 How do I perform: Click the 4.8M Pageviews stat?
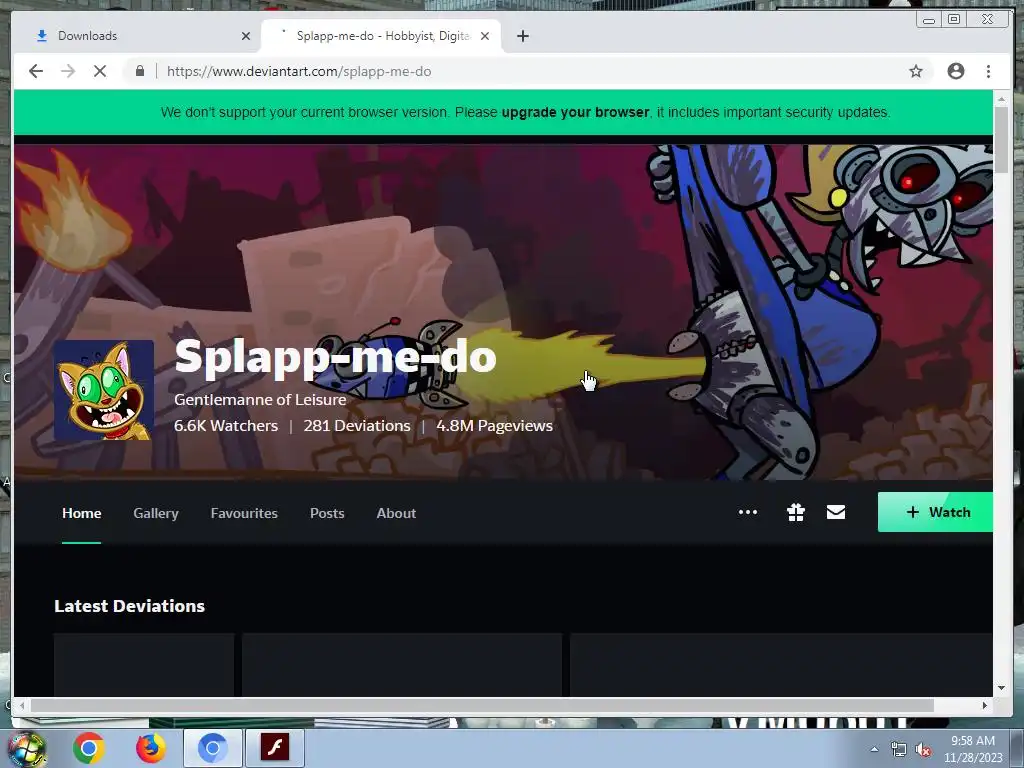(494, 426)
